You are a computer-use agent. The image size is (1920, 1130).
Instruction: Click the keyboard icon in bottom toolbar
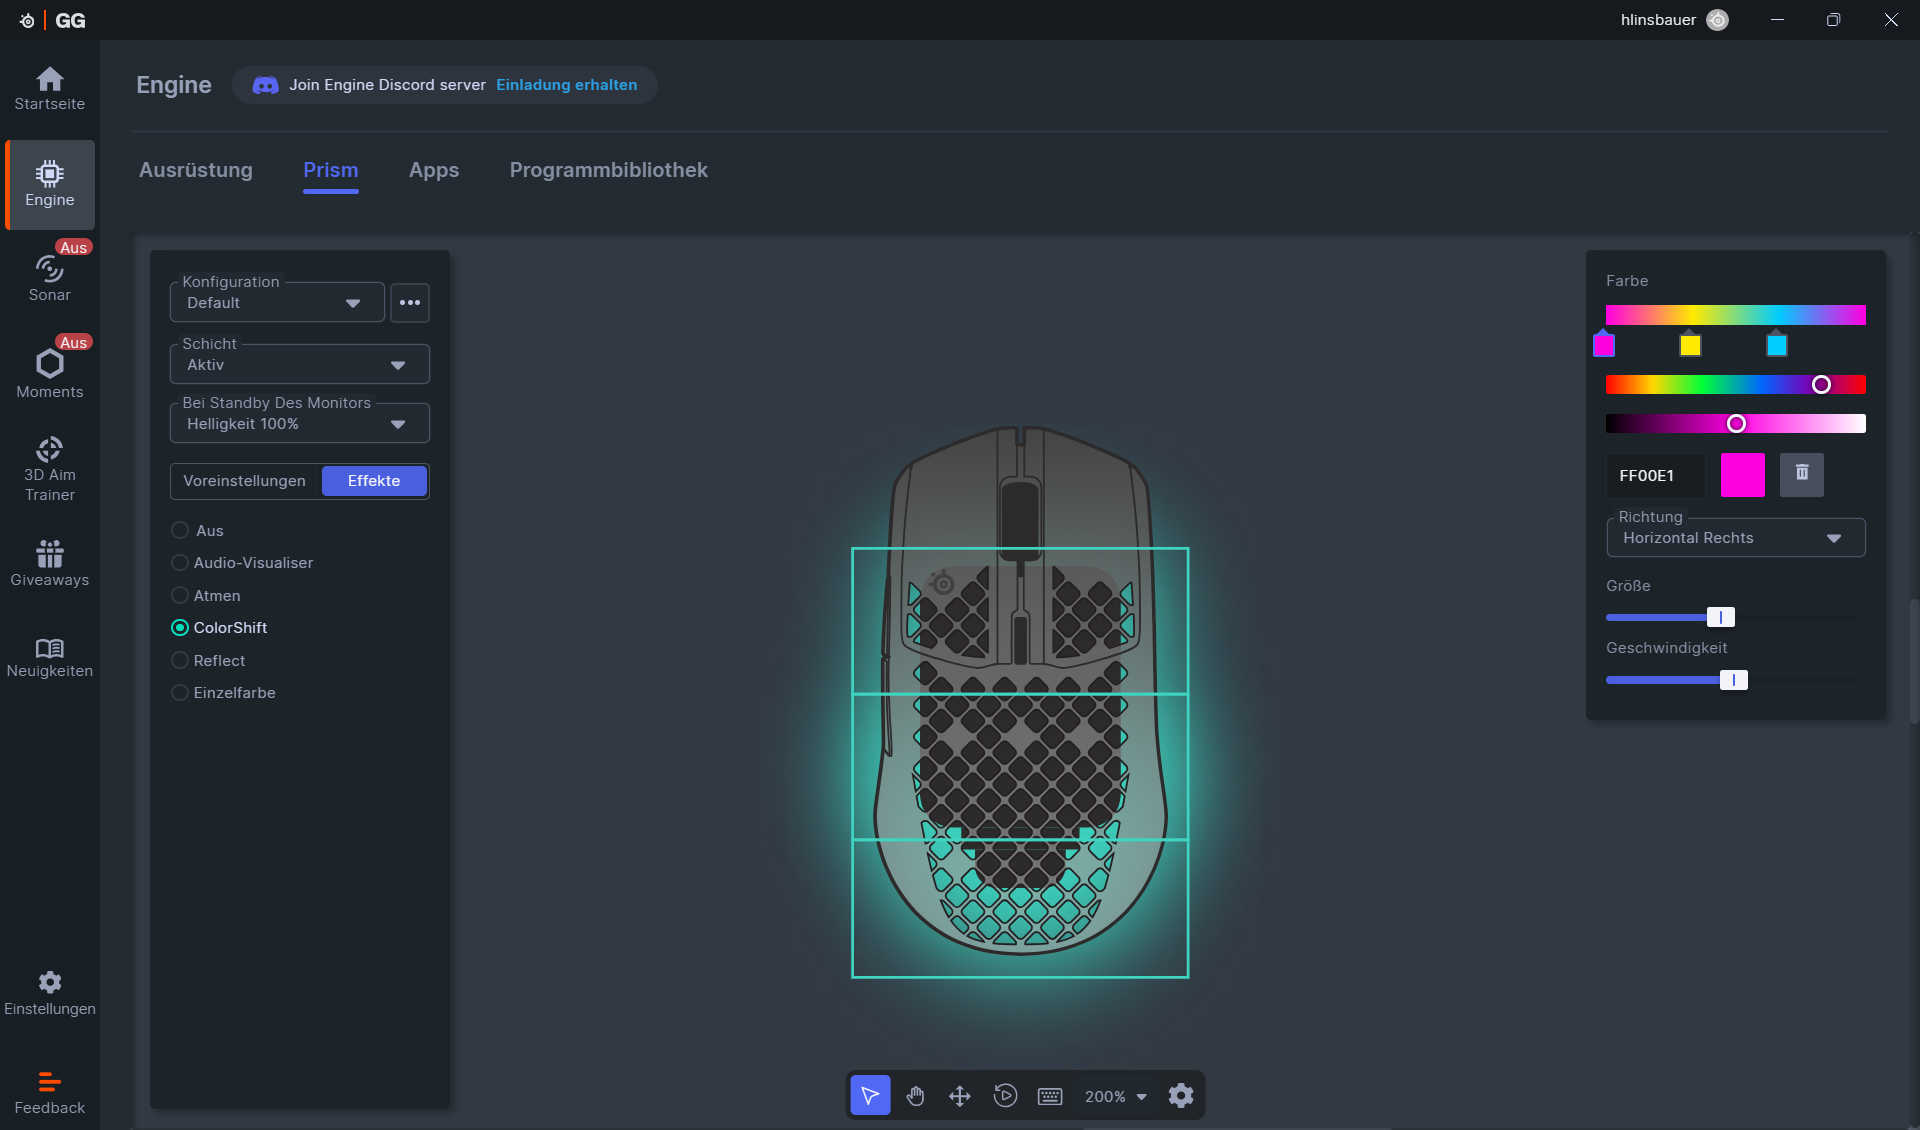coord(1050,1096)
